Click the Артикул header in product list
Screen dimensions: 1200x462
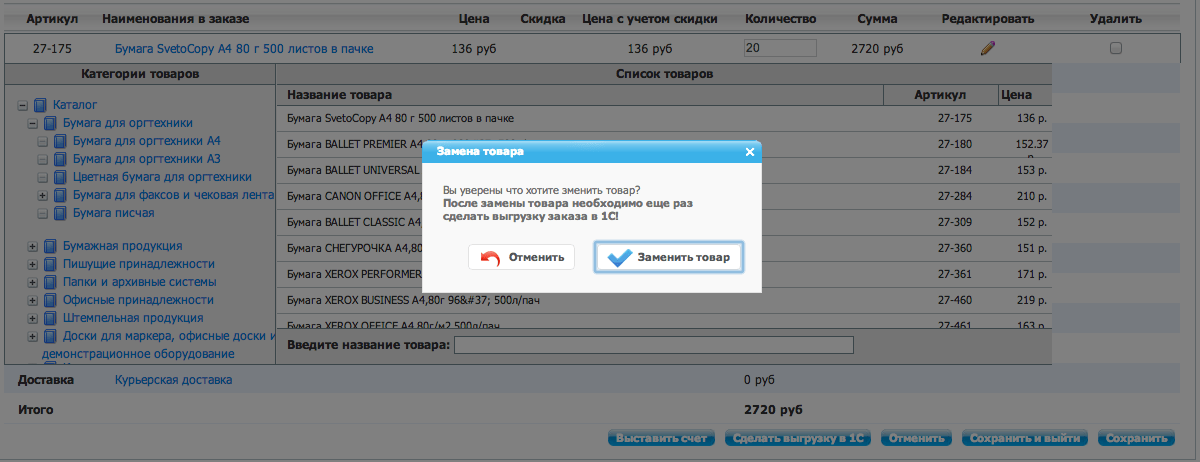(x=940, y=95)
